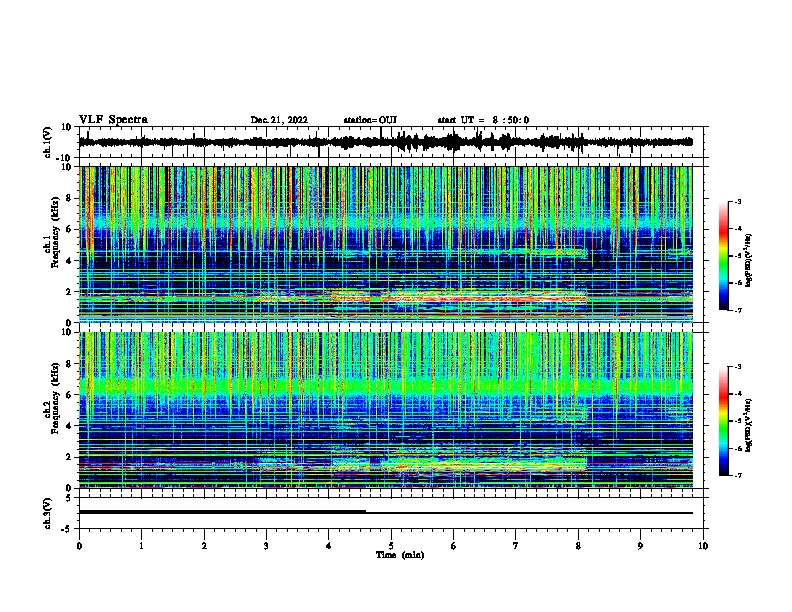This screenshot has width=792, height=612.
Task: Select the date text "Dec. 21, 2022"
Action: pos(279,120)
